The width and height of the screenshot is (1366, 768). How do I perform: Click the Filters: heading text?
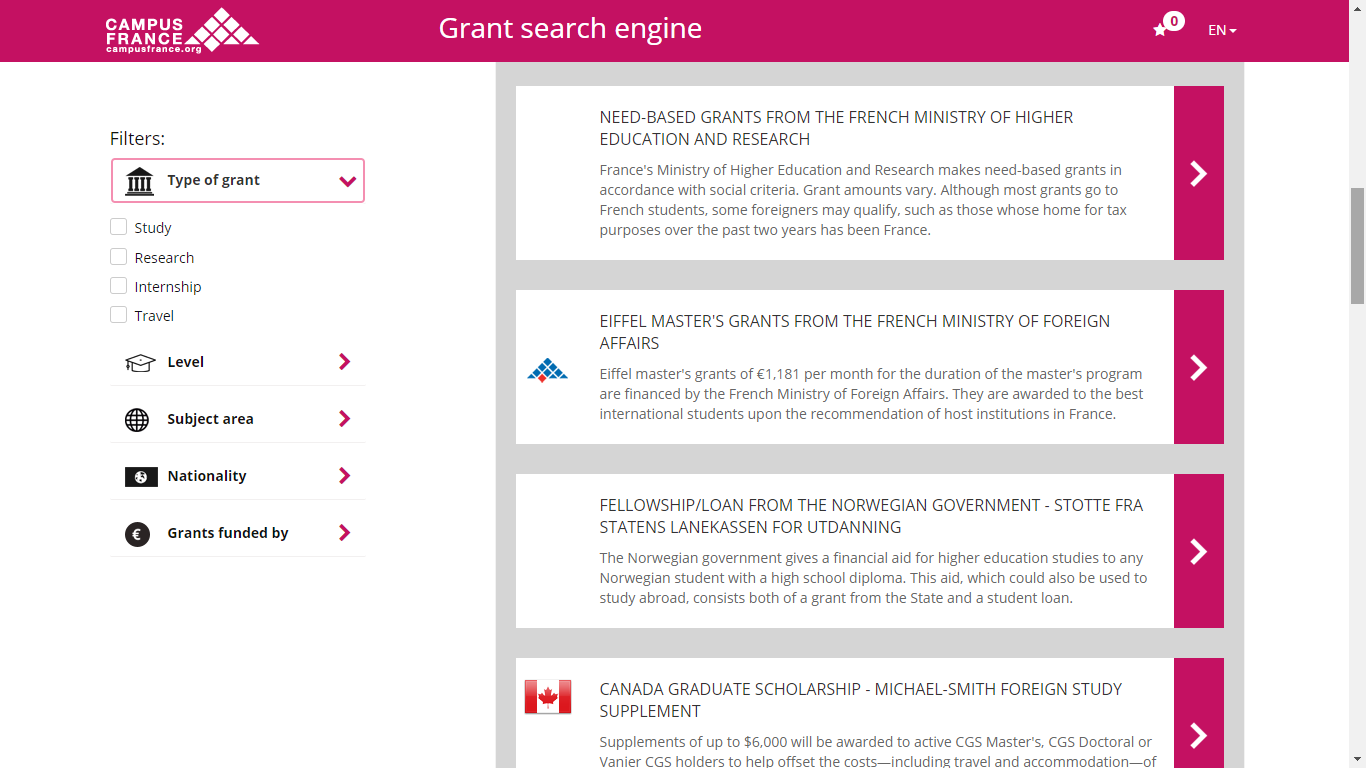[137, 139]
